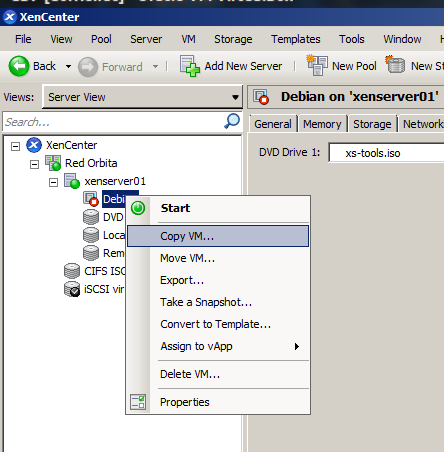This screenshot has height=452, width=444.
Task: Open the Pool menu
Action: pos(101,39)
